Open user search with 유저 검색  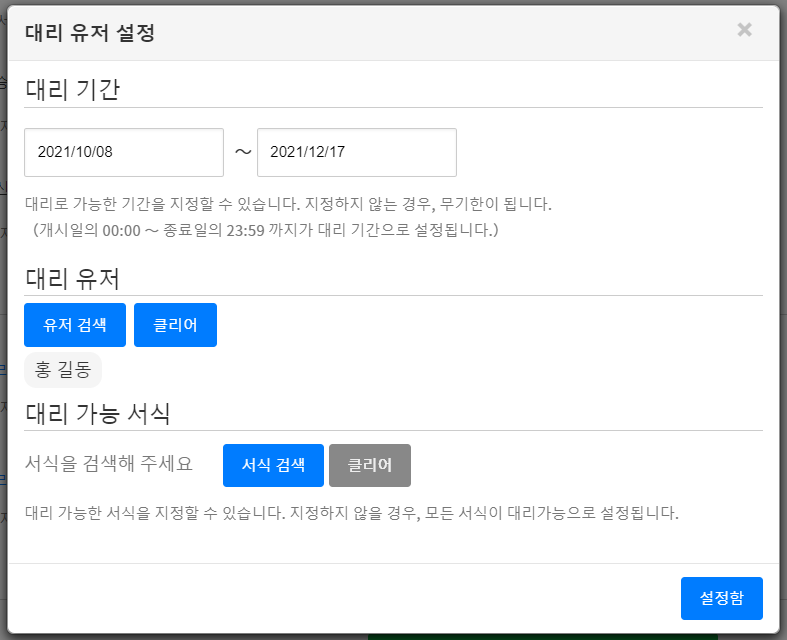[75, 325]
